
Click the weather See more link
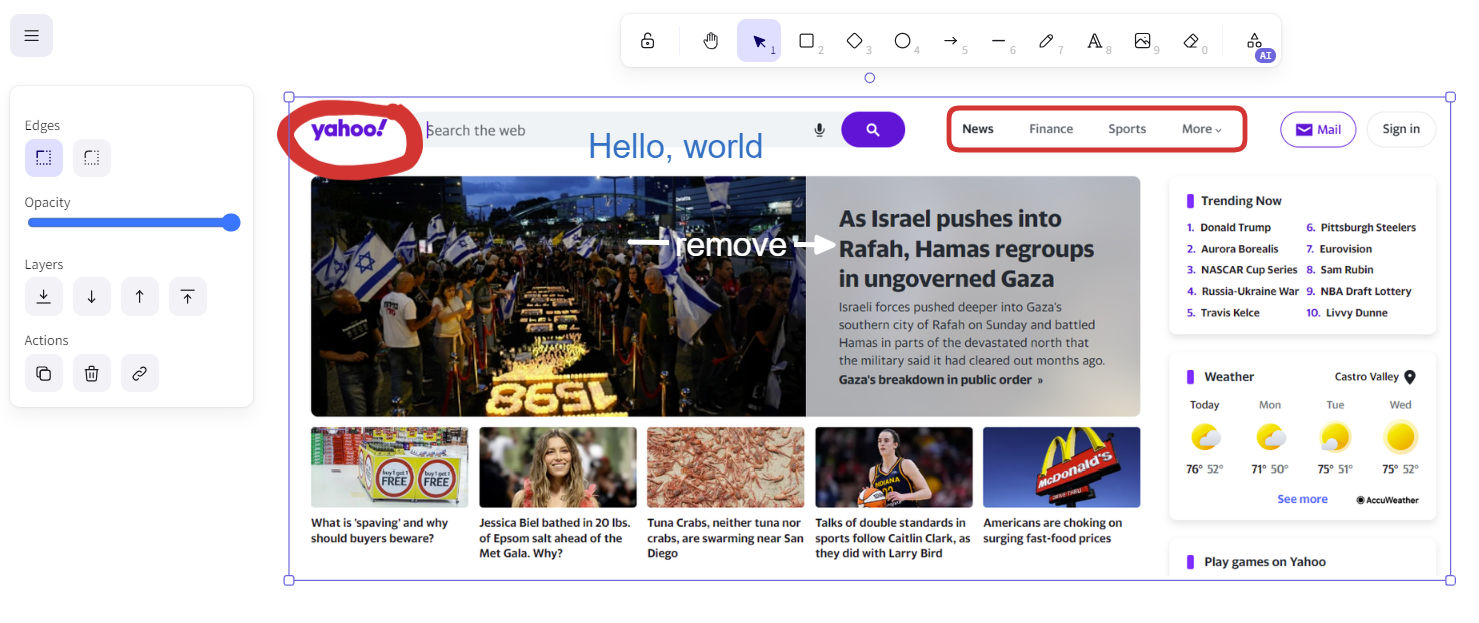(1302, 499)
